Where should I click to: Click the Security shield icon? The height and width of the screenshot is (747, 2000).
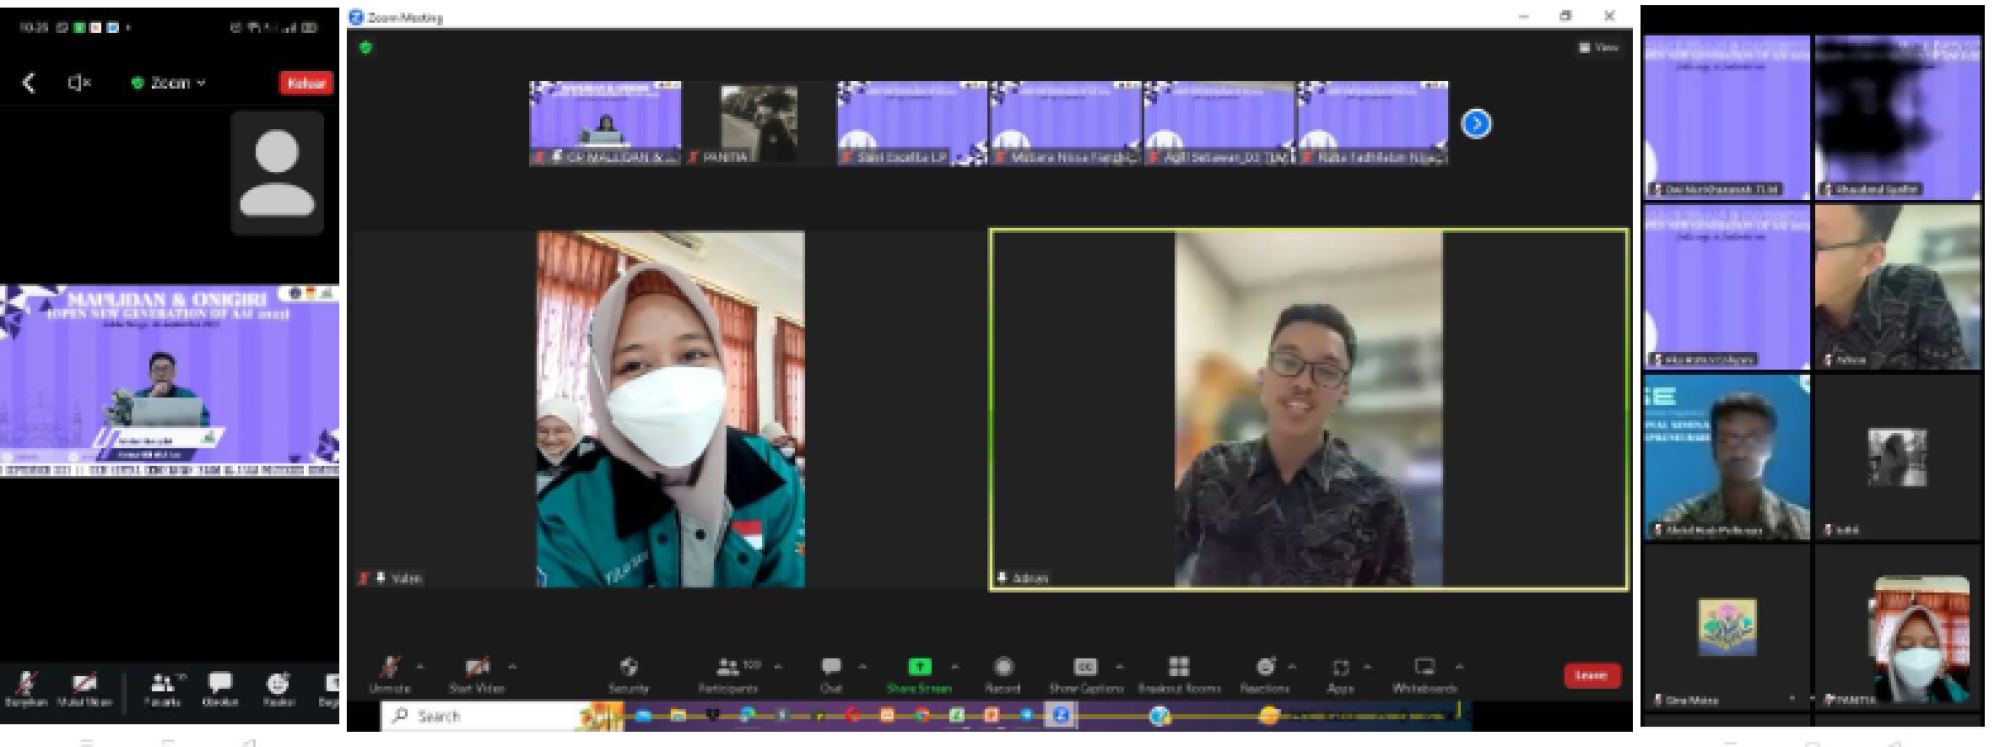pyautogui.click(x=628, y=668)
